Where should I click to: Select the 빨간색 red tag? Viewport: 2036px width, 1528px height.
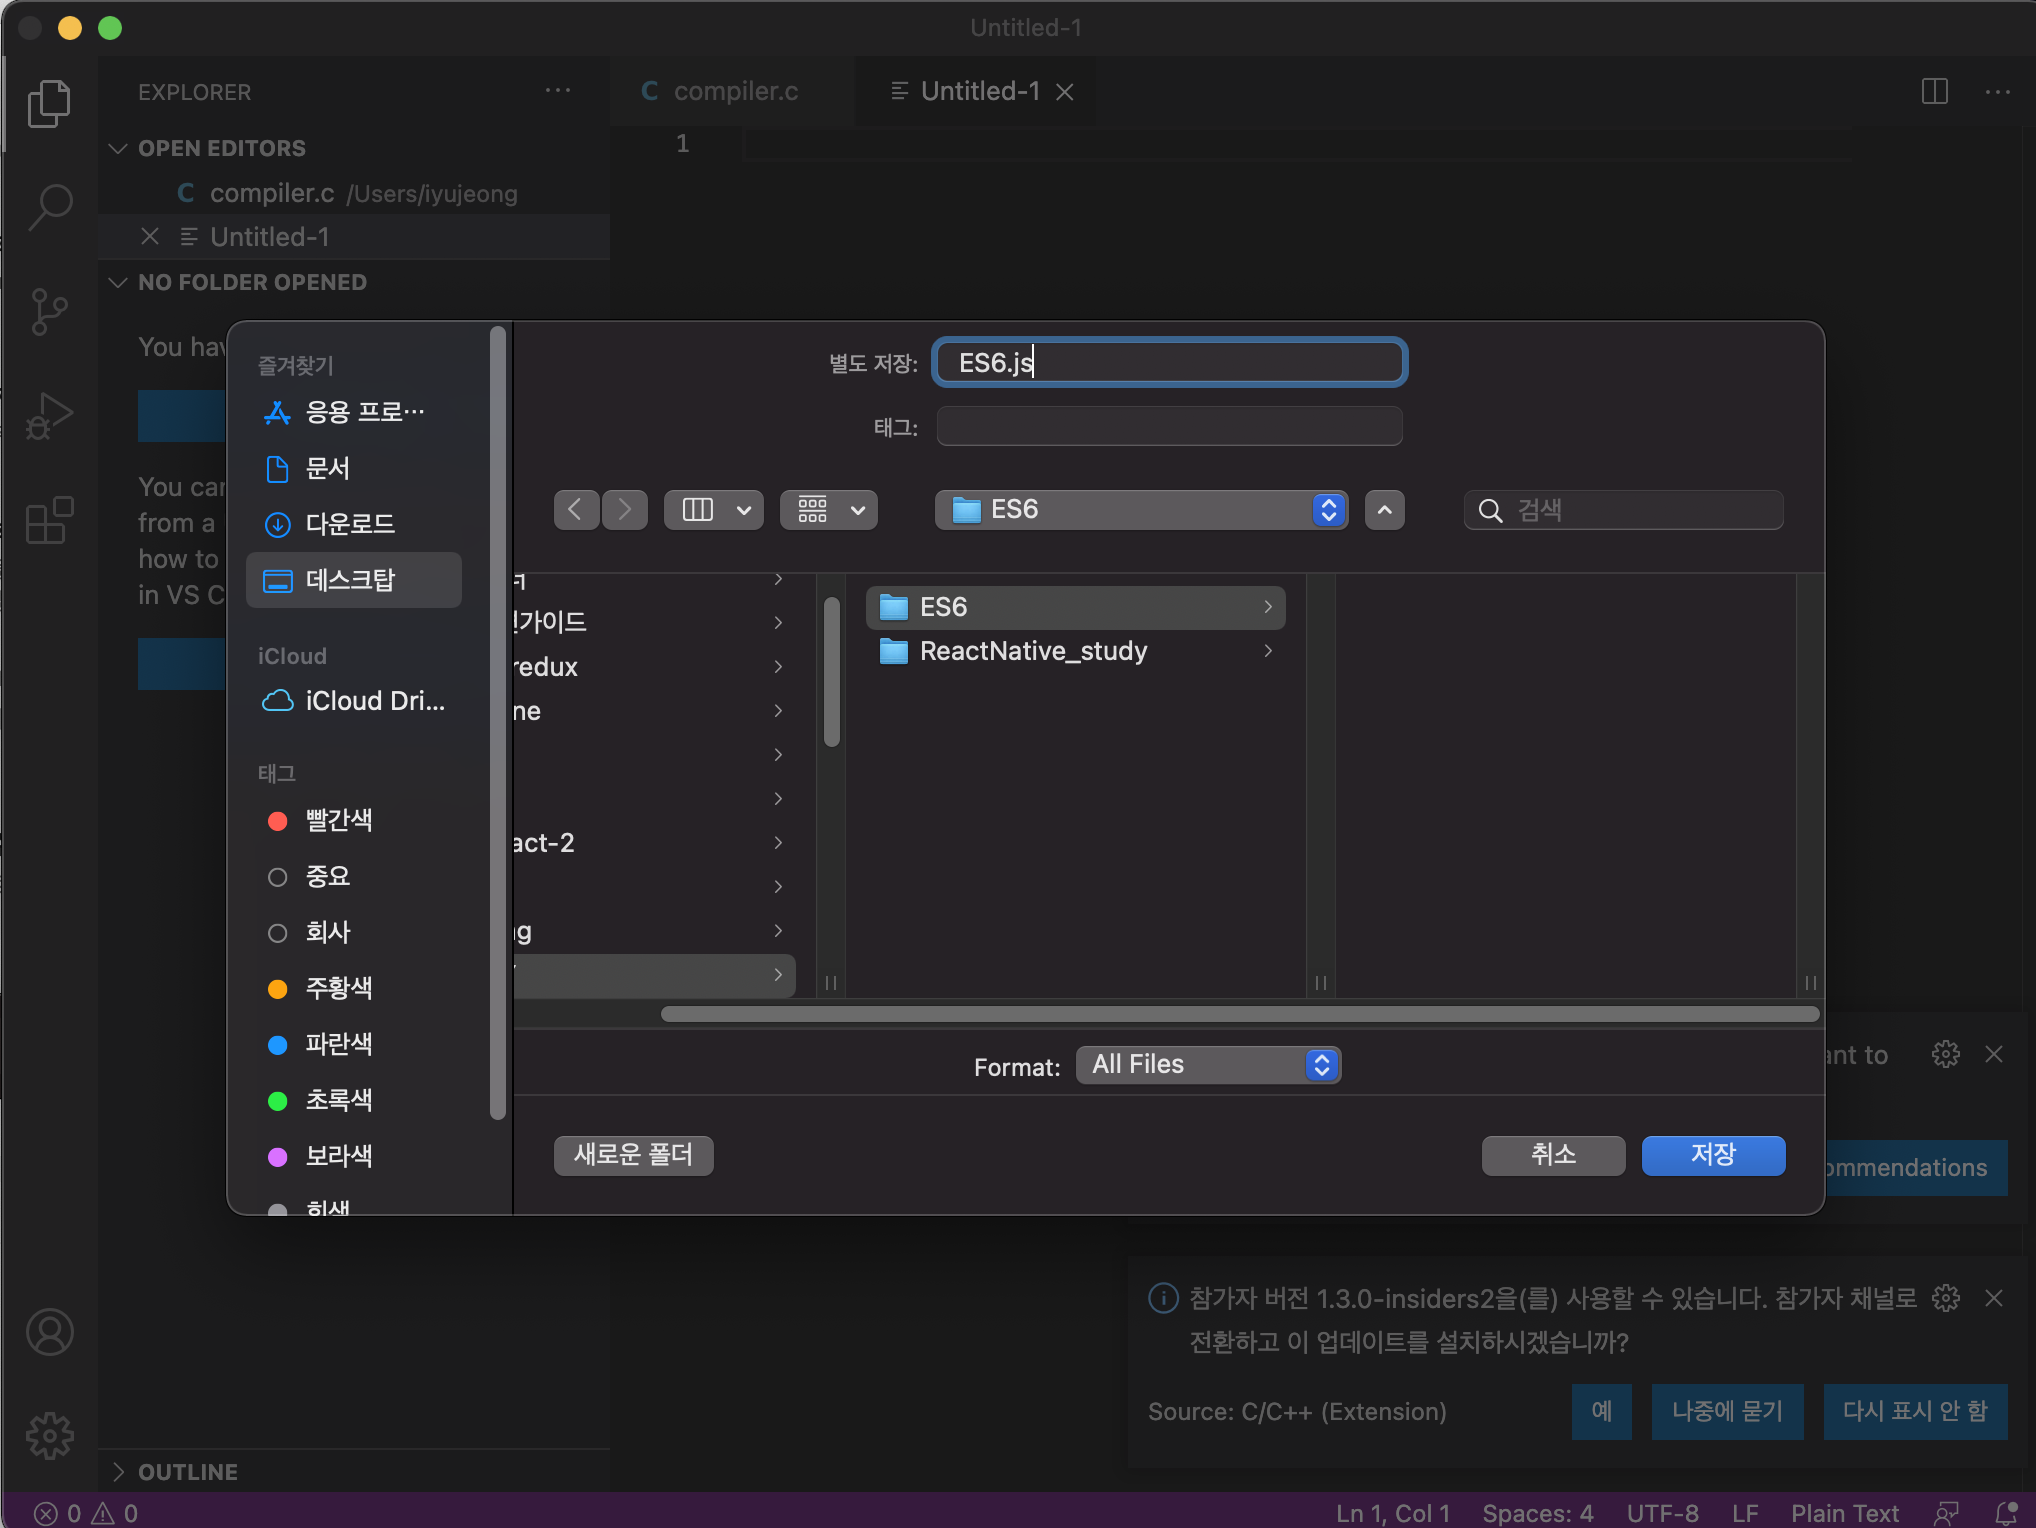pos(338,821)
